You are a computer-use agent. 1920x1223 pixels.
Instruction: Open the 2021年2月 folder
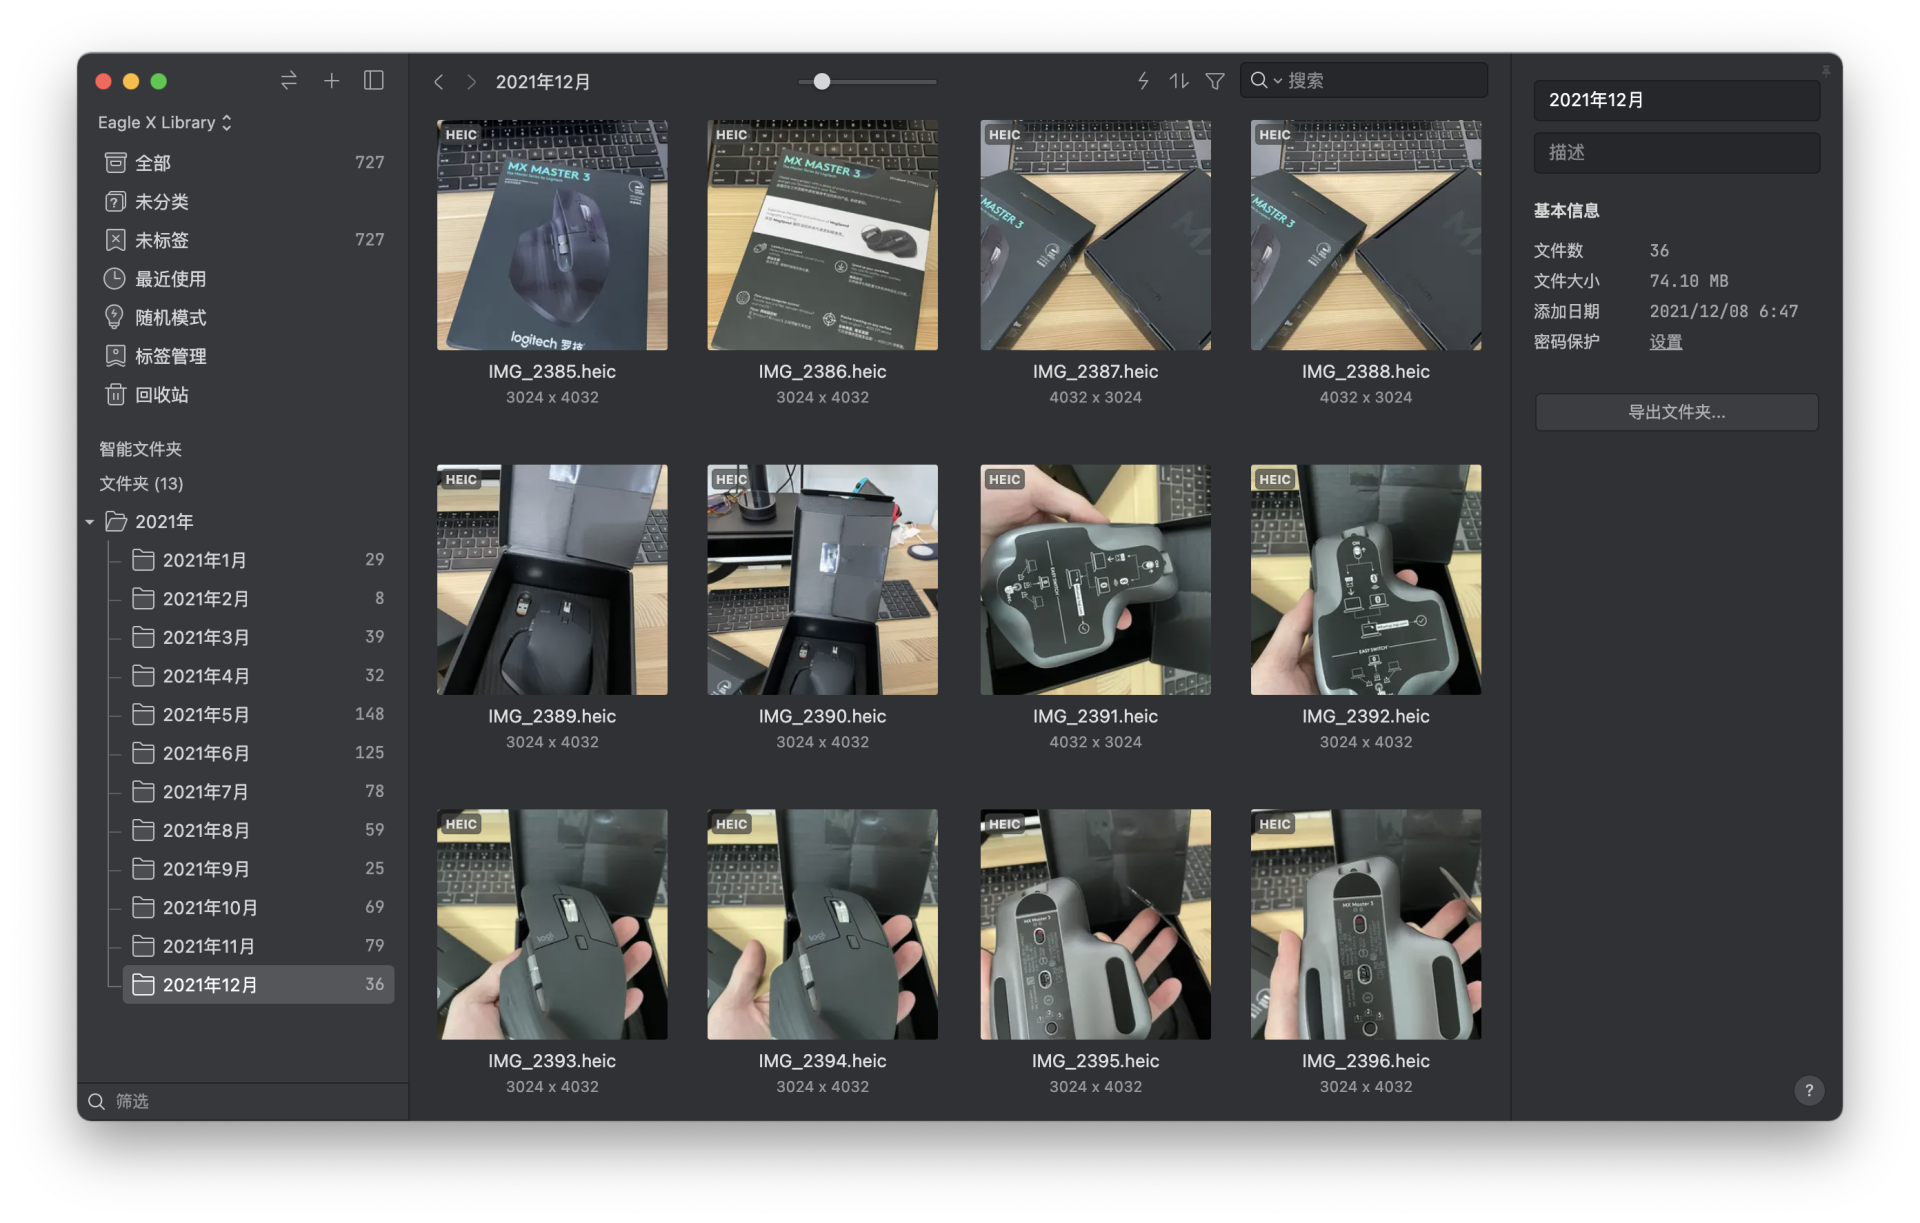tap(258, 598)
